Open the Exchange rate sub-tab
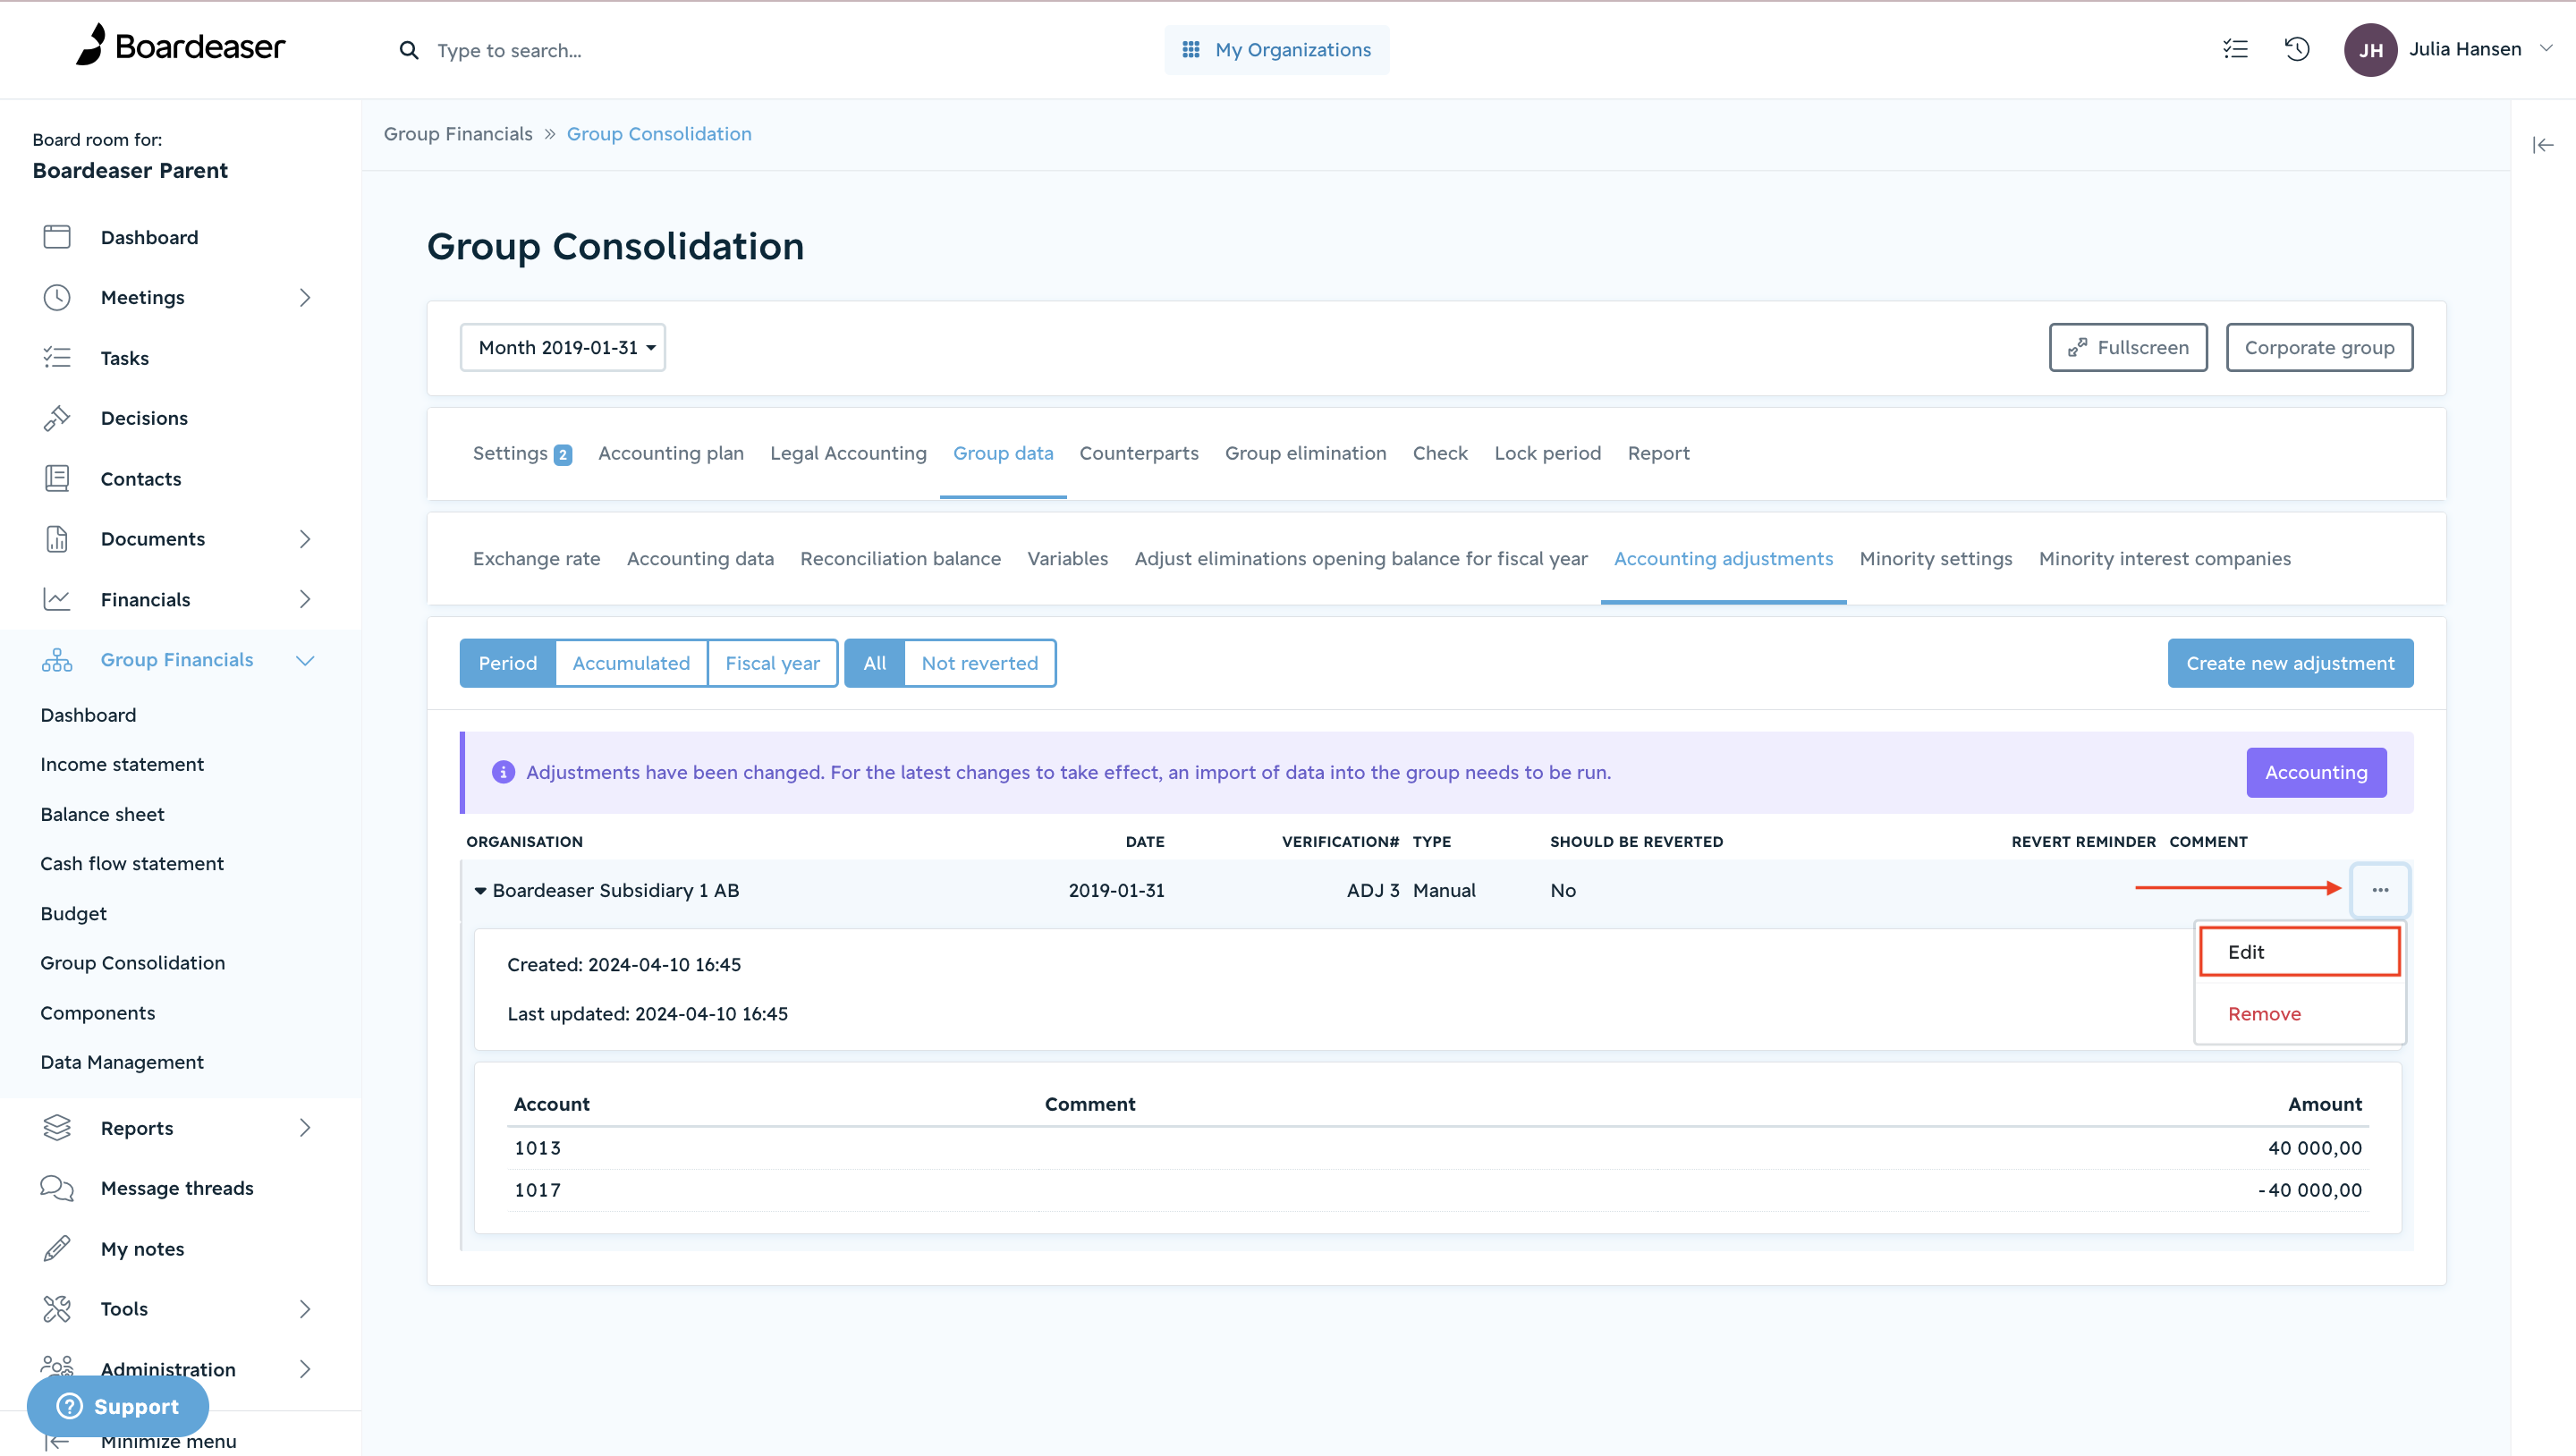 537,559
